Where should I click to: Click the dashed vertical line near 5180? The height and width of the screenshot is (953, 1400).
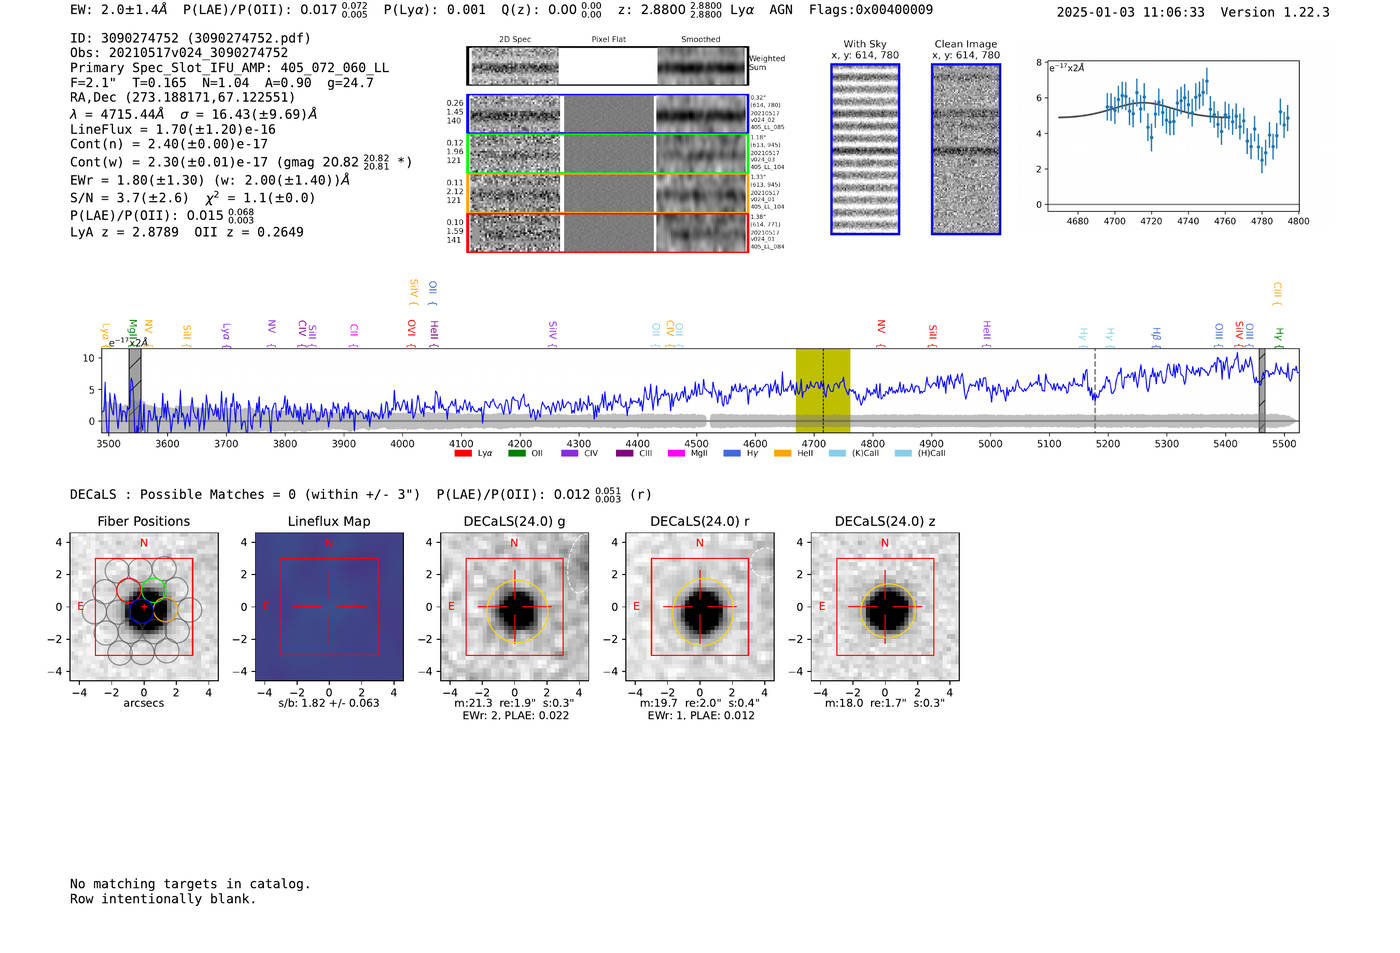(1095, 390)
